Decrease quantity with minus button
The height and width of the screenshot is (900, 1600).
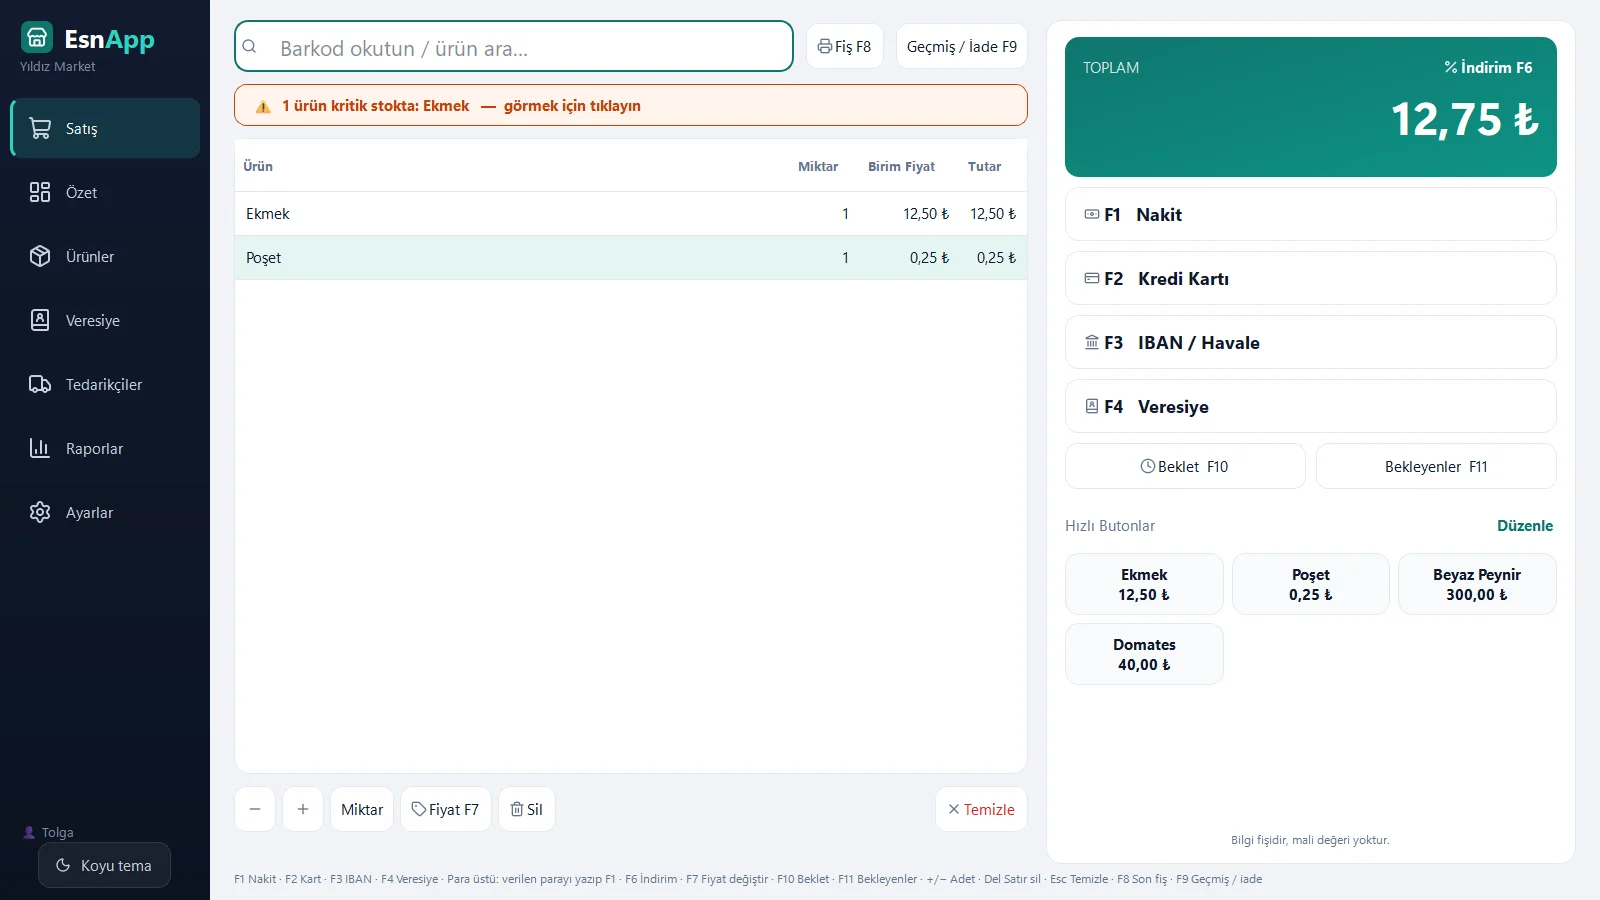(x=255, y=809)
